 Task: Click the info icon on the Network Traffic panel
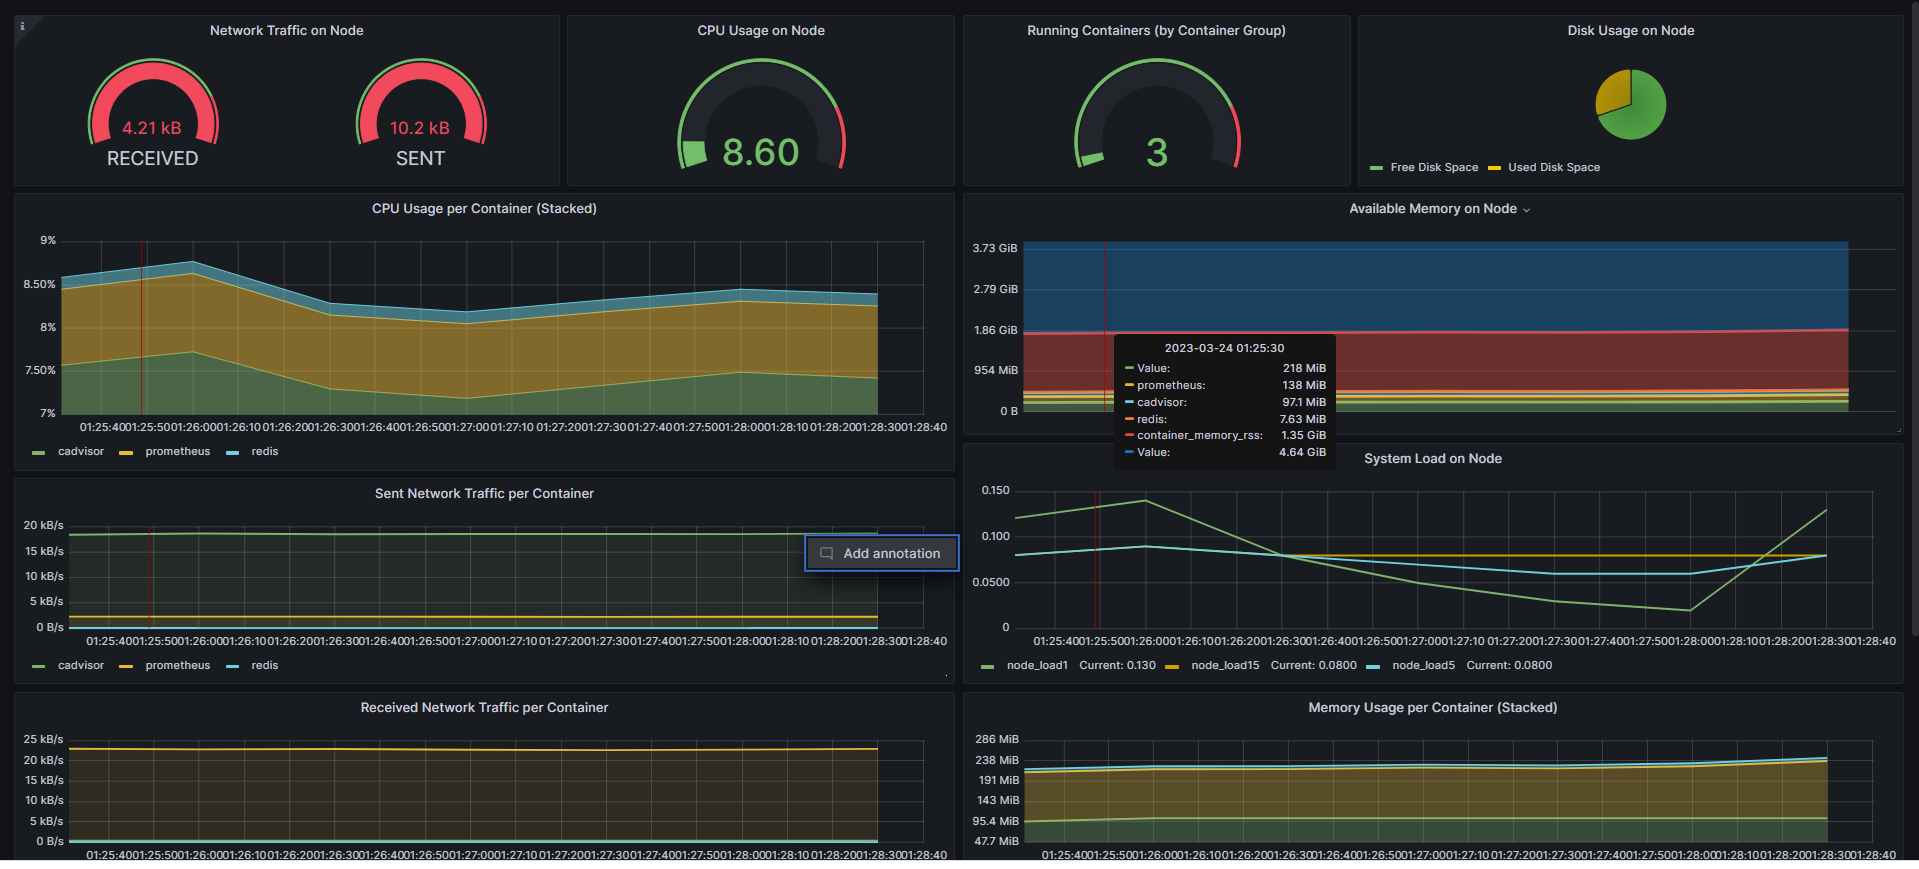[x=22, y=26]
